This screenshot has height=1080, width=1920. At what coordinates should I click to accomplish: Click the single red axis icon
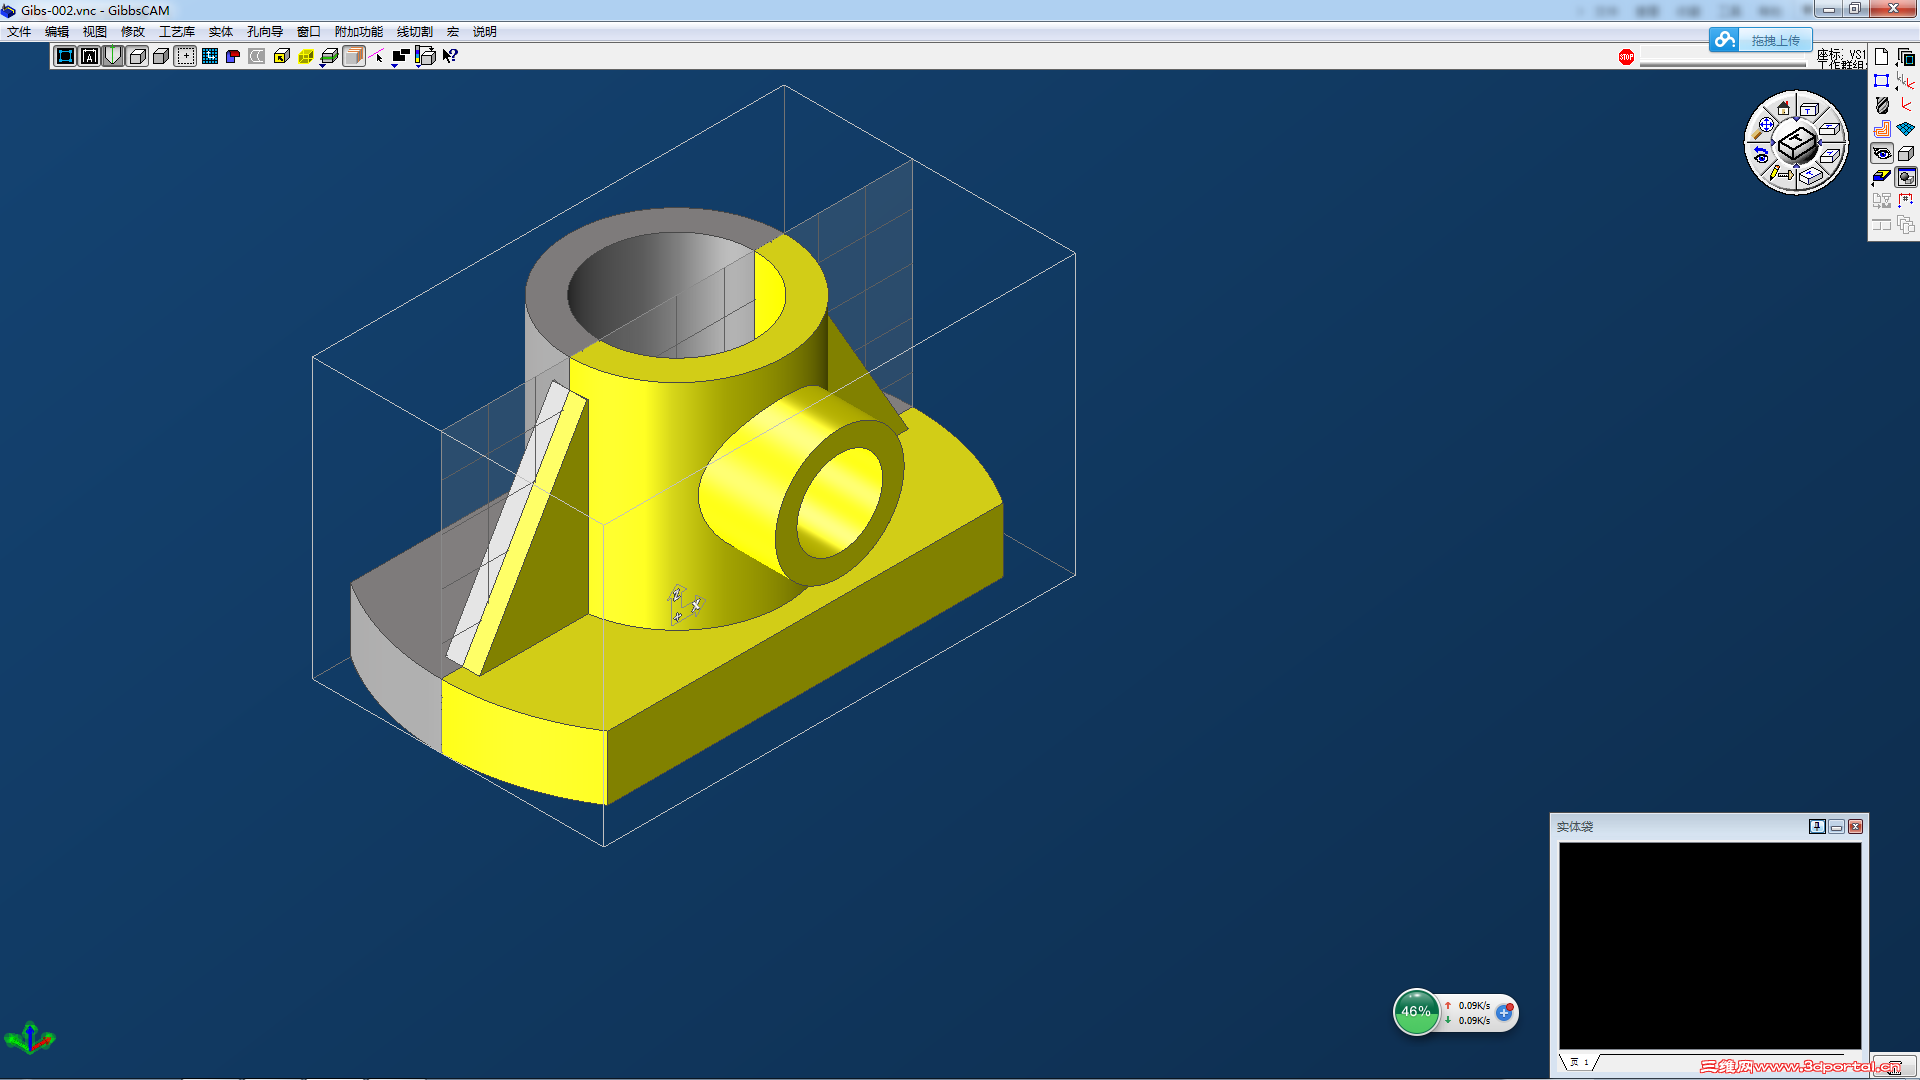click(1906, 105)
